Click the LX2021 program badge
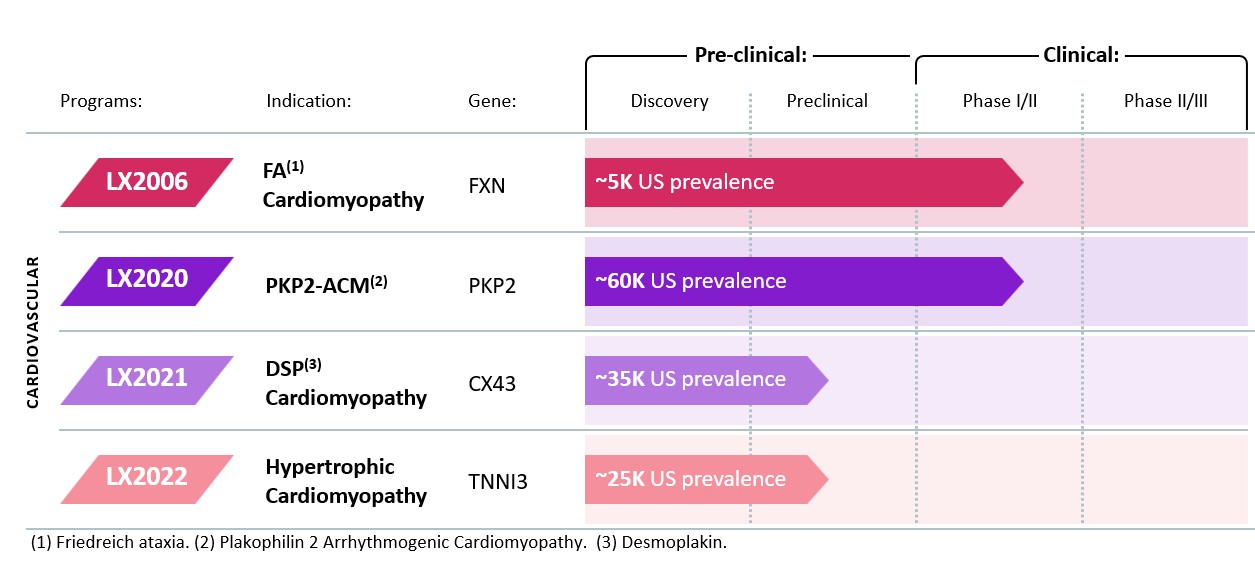This screenshot has height=571, width=1255. point(147,379)
